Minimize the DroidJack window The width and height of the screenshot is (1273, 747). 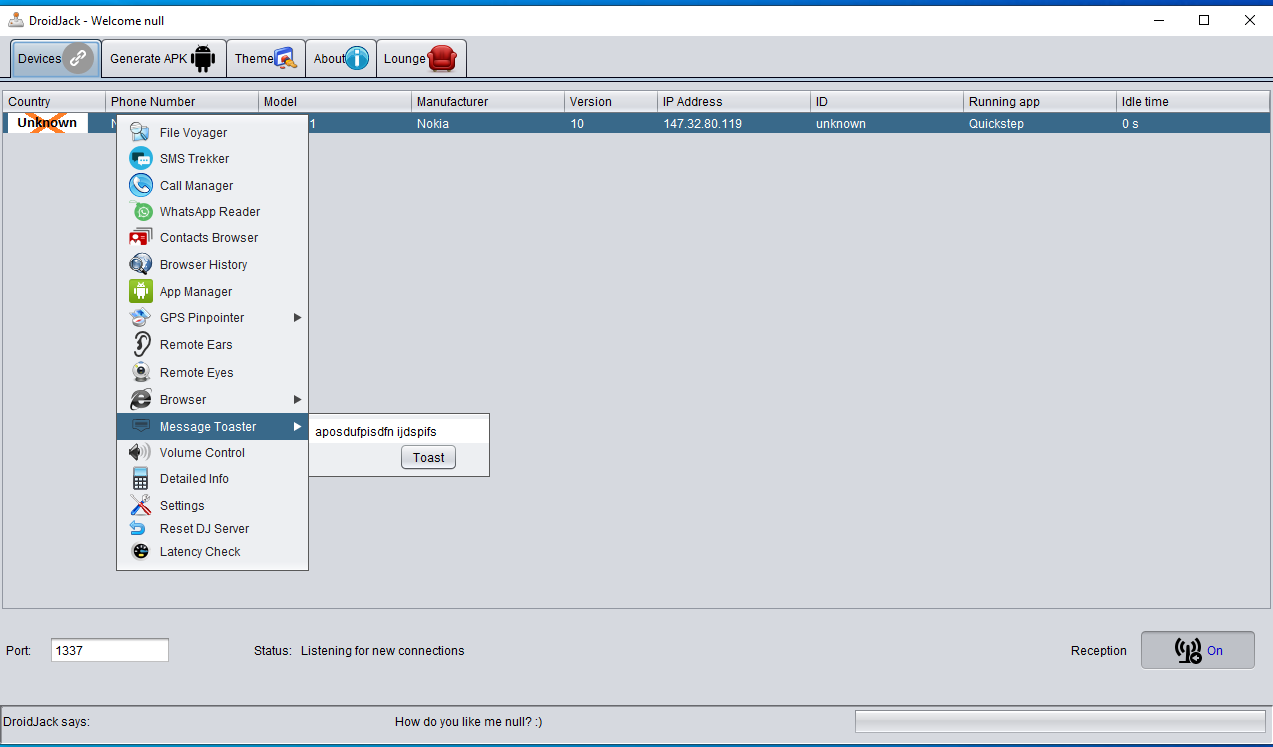click(1159, 20)
